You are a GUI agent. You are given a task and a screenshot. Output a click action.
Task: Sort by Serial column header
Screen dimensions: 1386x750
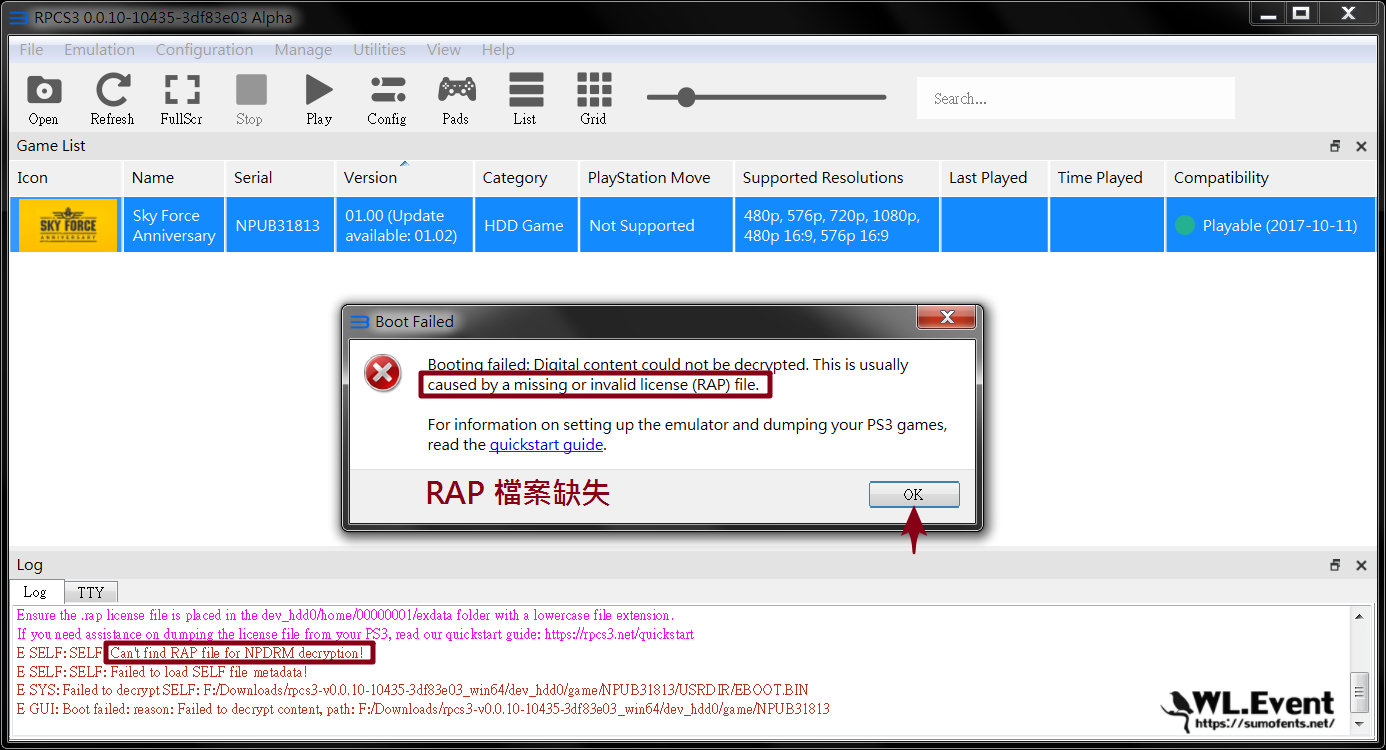[x=280, y=178]
